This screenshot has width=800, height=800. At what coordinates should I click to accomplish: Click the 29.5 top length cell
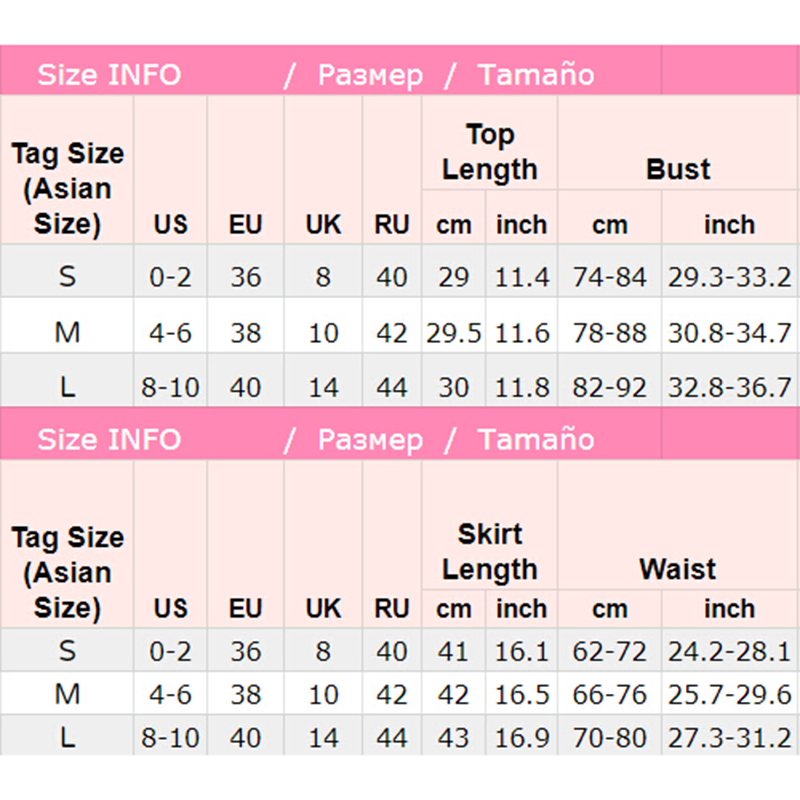point(454,332)
